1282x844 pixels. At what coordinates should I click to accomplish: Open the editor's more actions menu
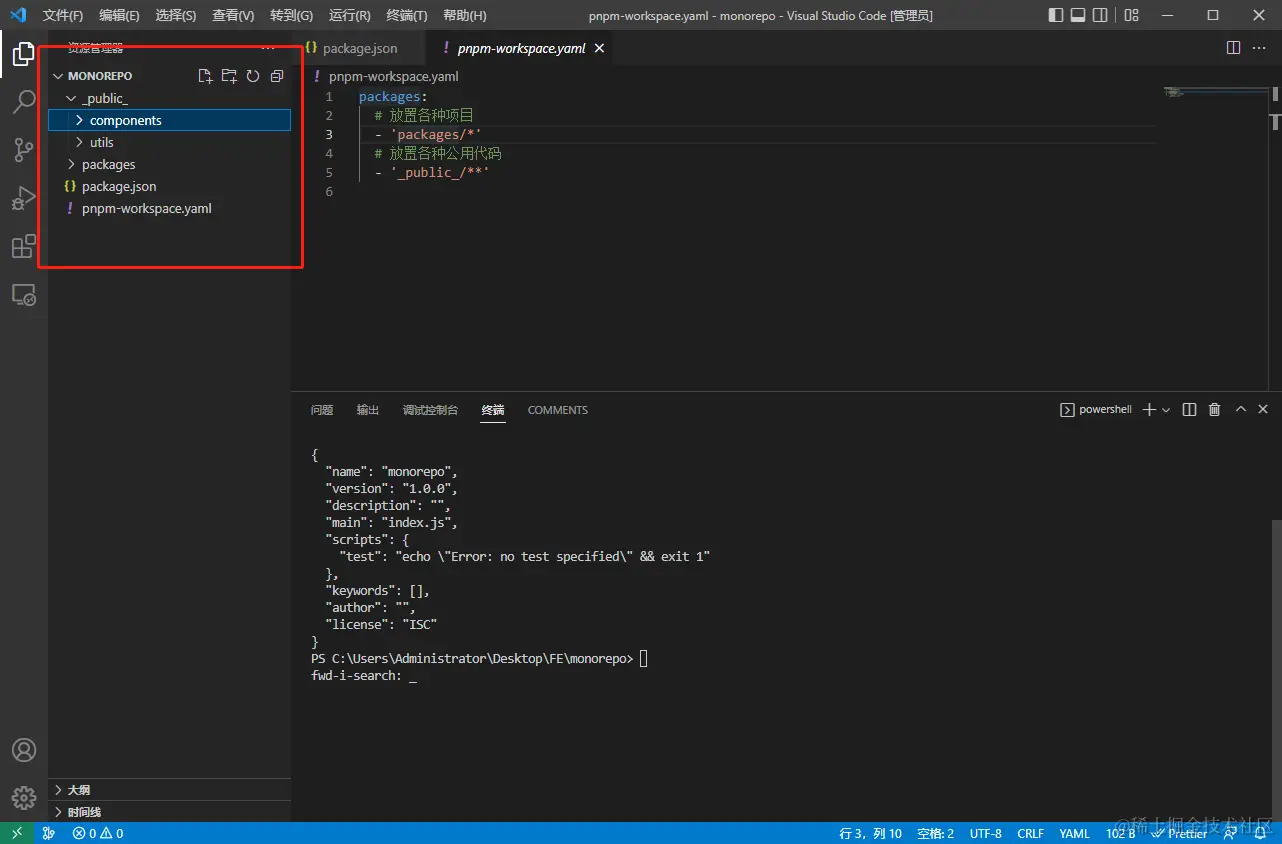click(x=1259, y=48)
